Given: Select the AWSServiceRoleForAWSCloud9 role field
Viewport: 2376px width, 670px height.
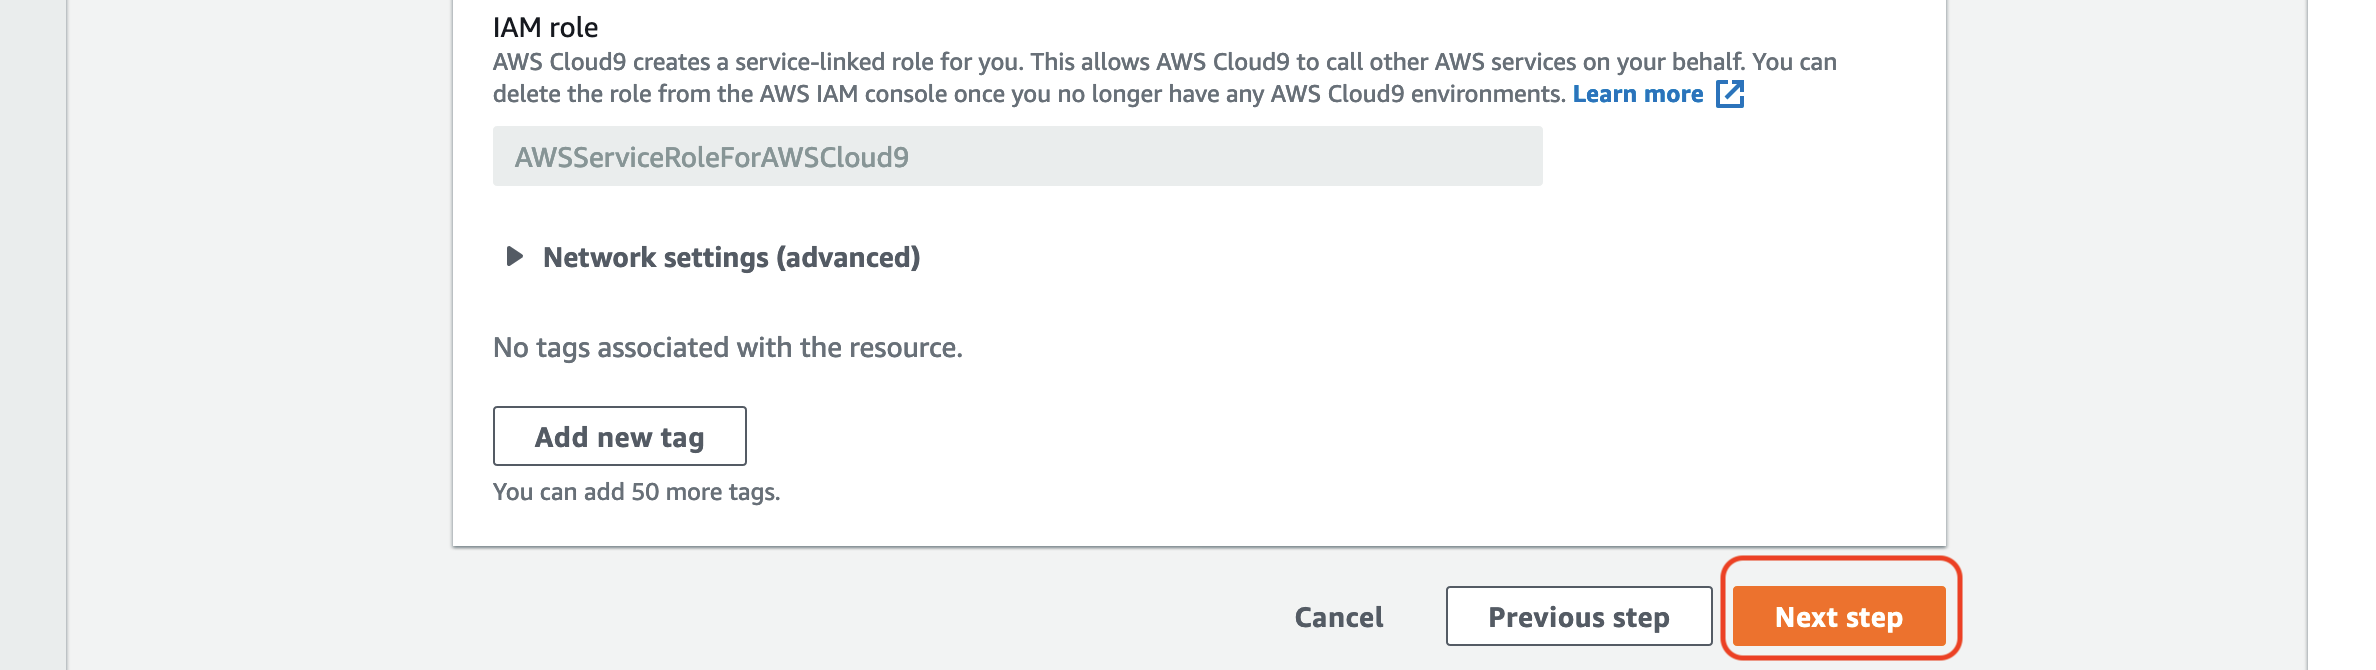Looking at the screenshot, I should coord(1017,156).
